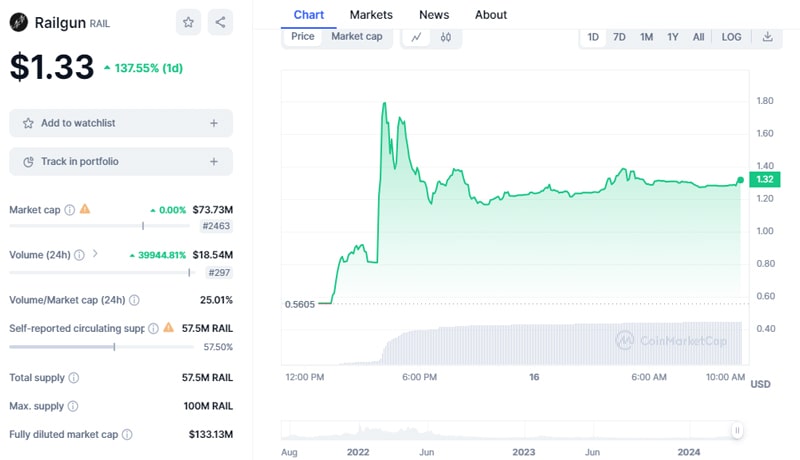Click the Railgun logo icon
Viewport: 800px width, 460px height.
(x=19, y=22)
